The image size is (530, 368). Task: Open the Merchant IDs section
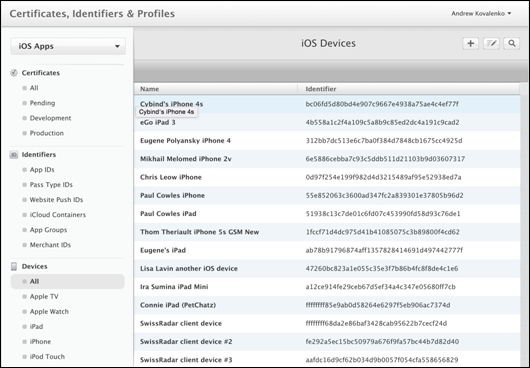point(50,245)
